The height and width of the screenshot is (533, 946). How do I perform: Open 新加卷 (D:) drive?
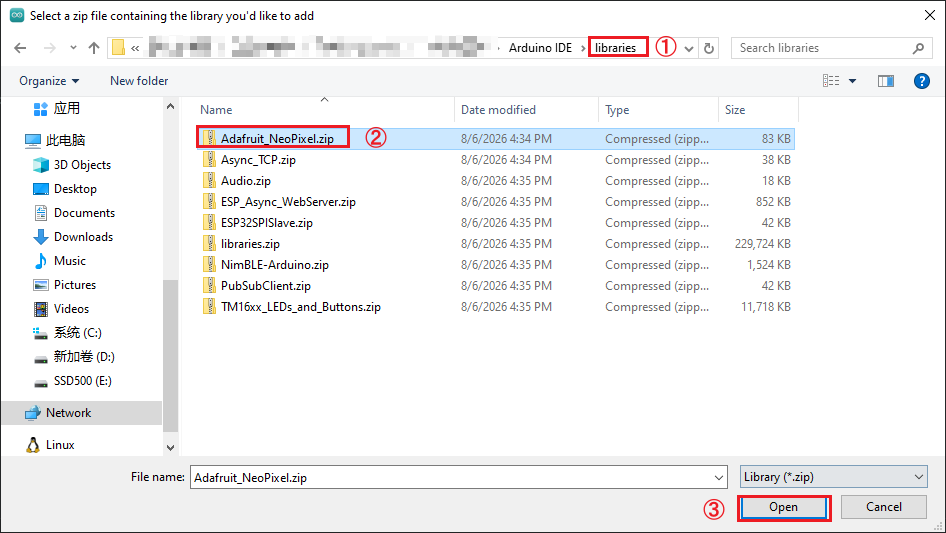click(x=84, y=357)
